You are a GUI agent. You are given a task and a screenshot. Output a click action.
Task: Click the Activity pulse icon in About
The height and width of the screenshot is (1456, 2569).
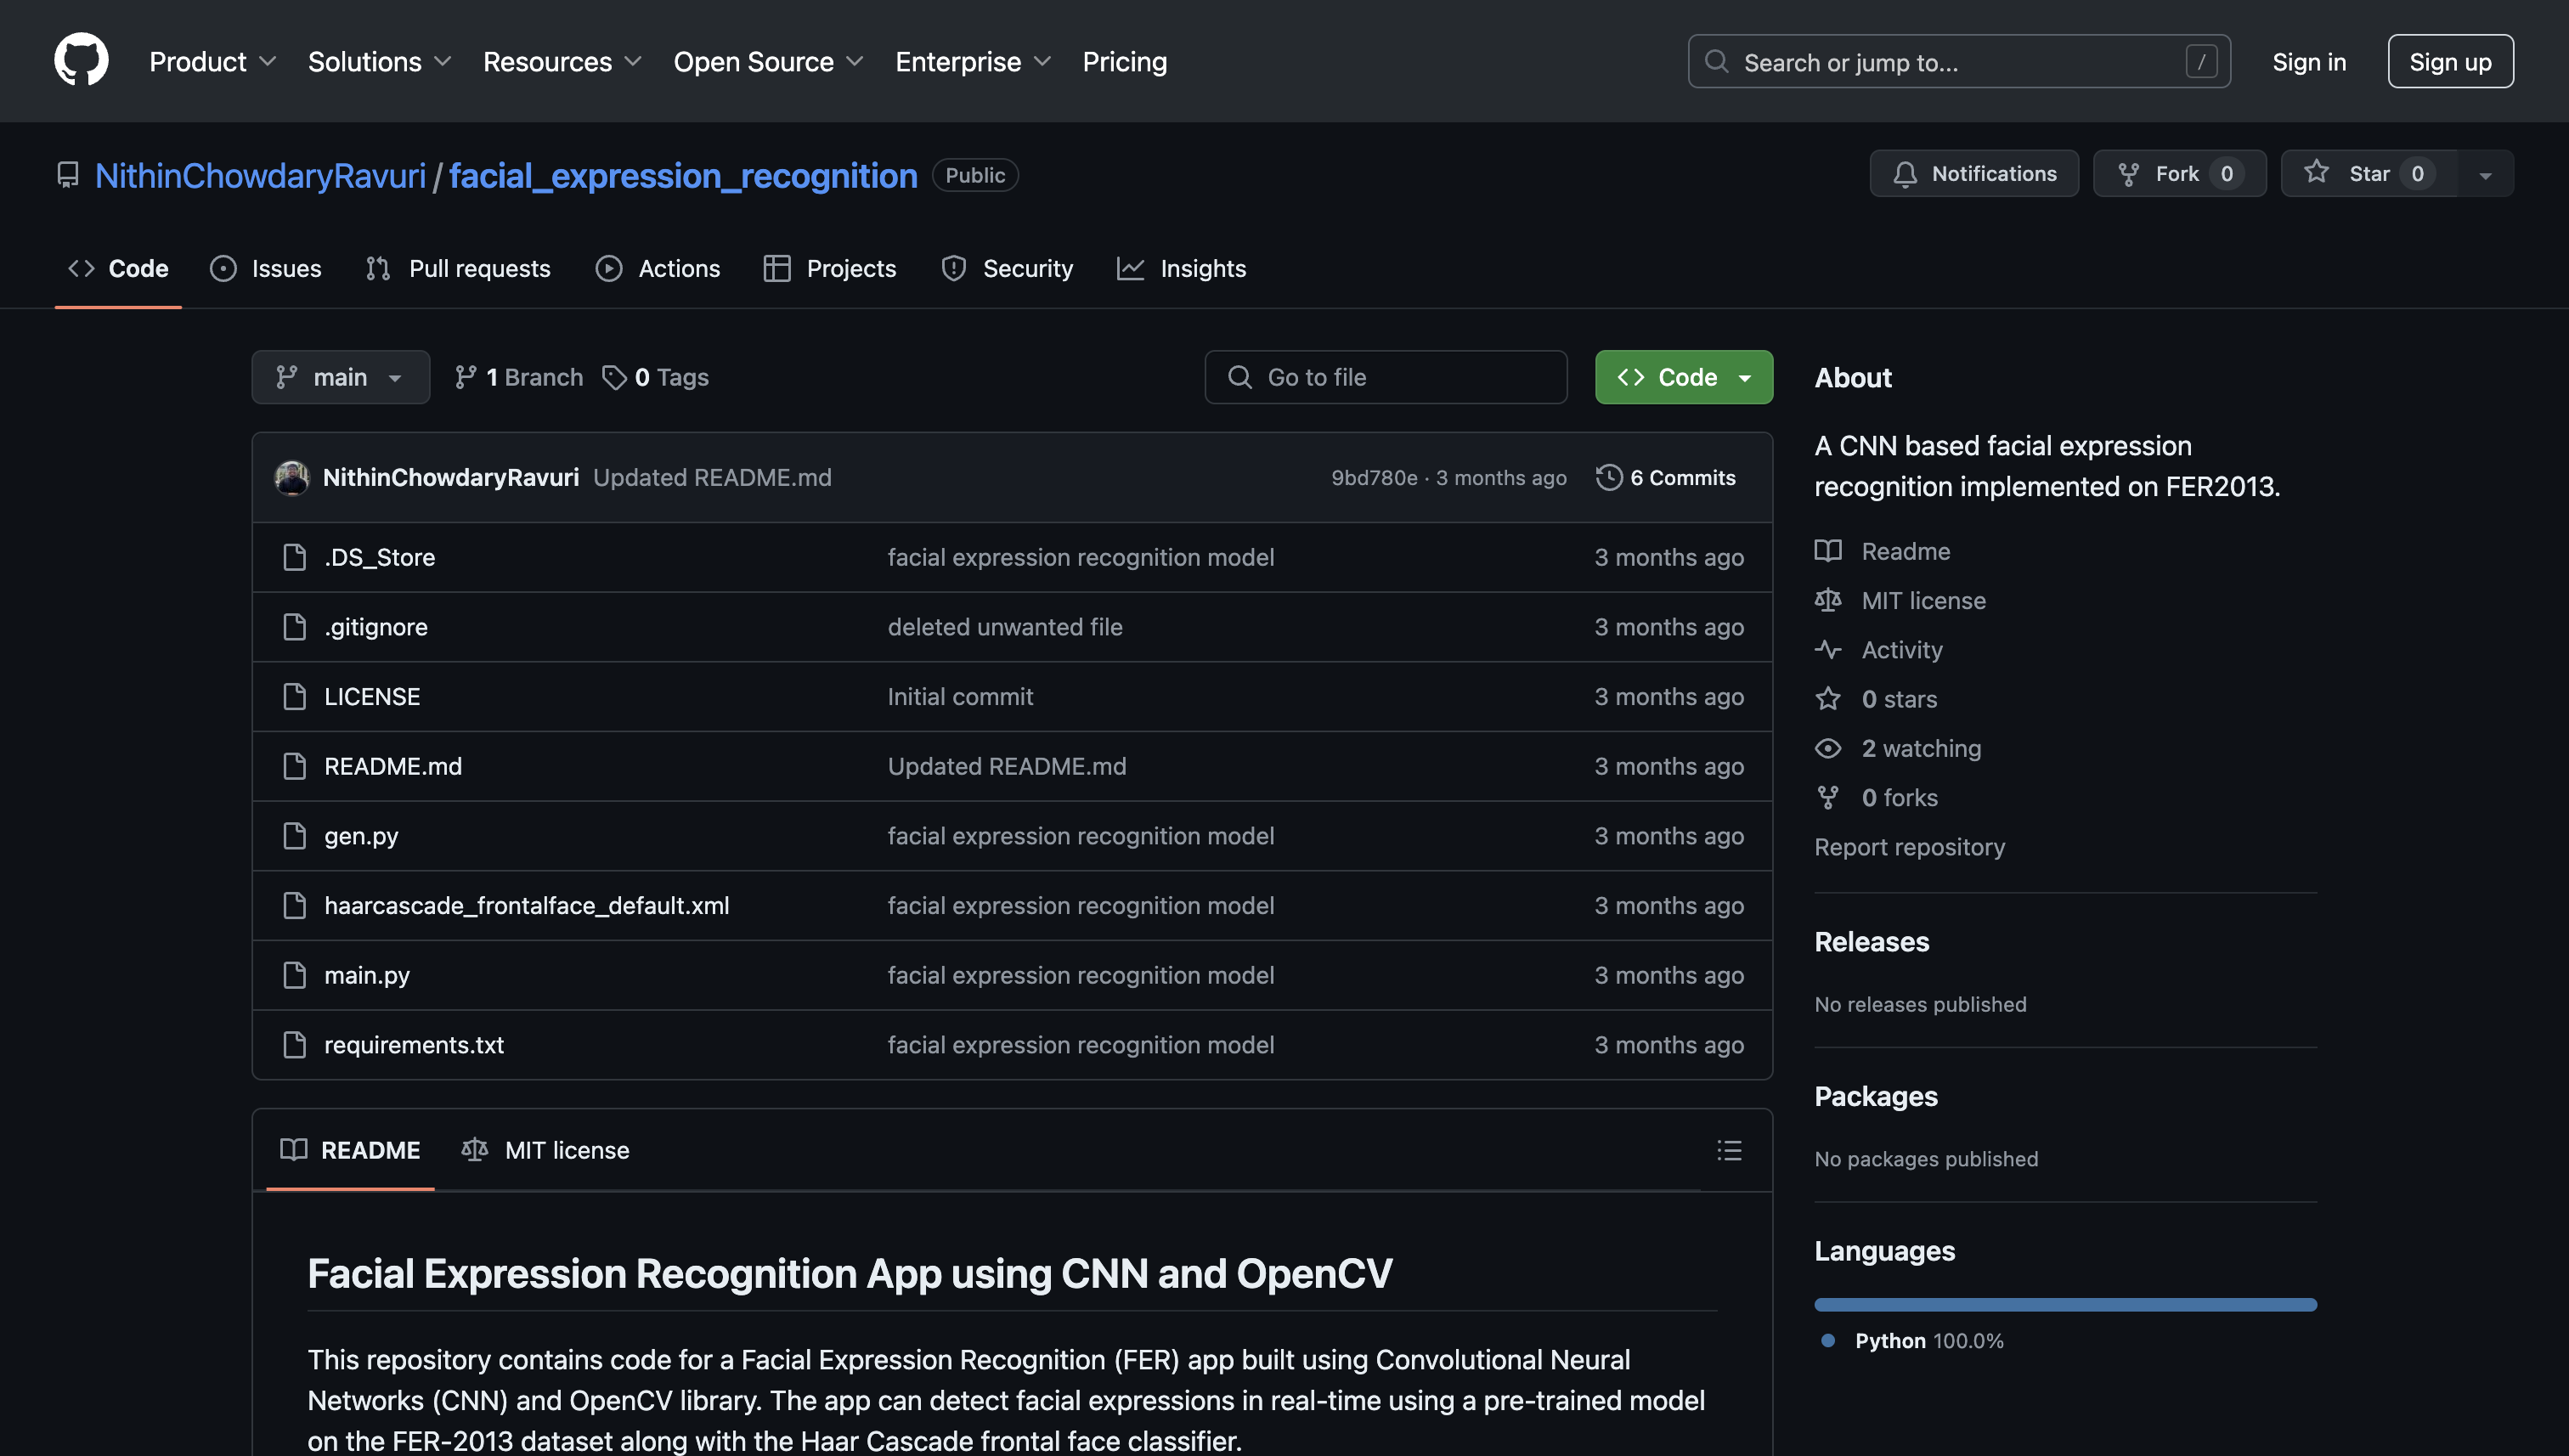[1828, 650]
